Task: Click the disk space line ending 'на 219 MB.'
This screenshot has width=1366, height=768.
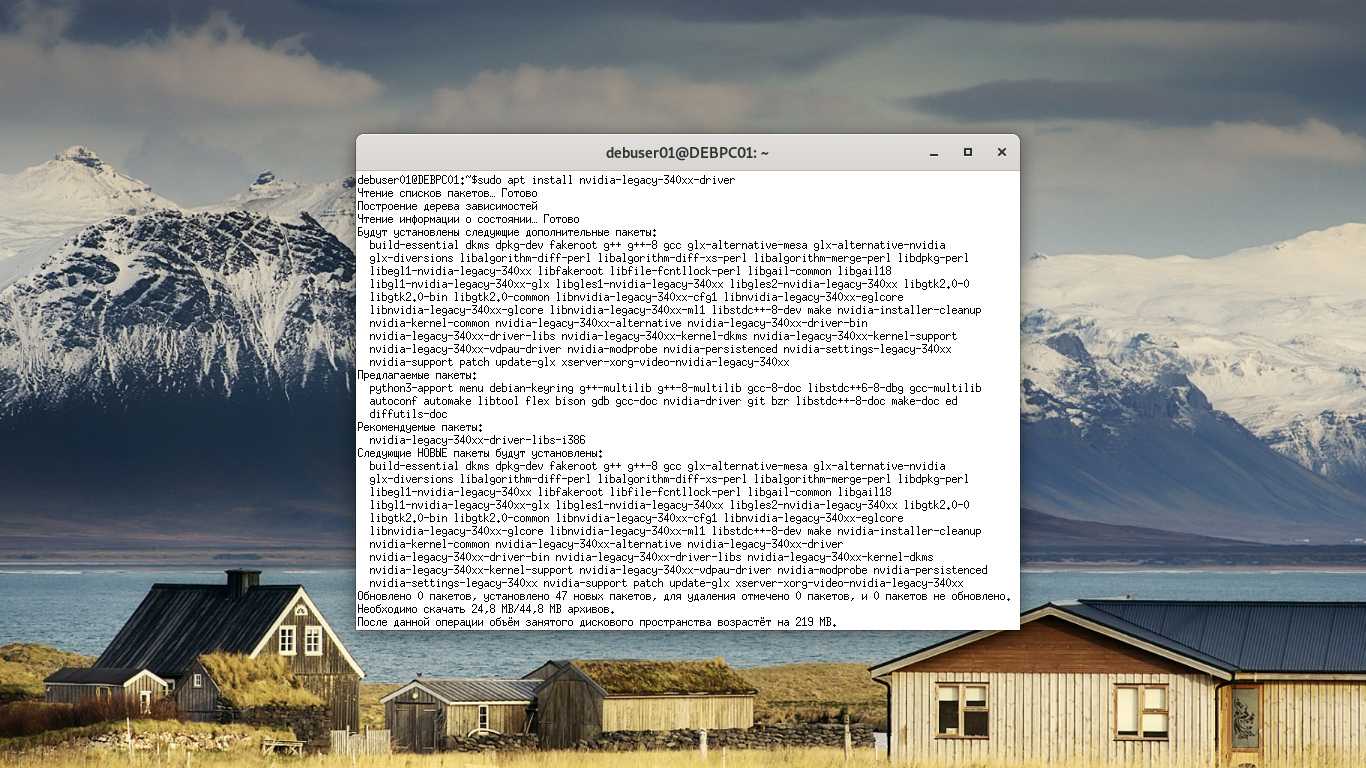Action: pyautogui.click(x=597, y=622)
